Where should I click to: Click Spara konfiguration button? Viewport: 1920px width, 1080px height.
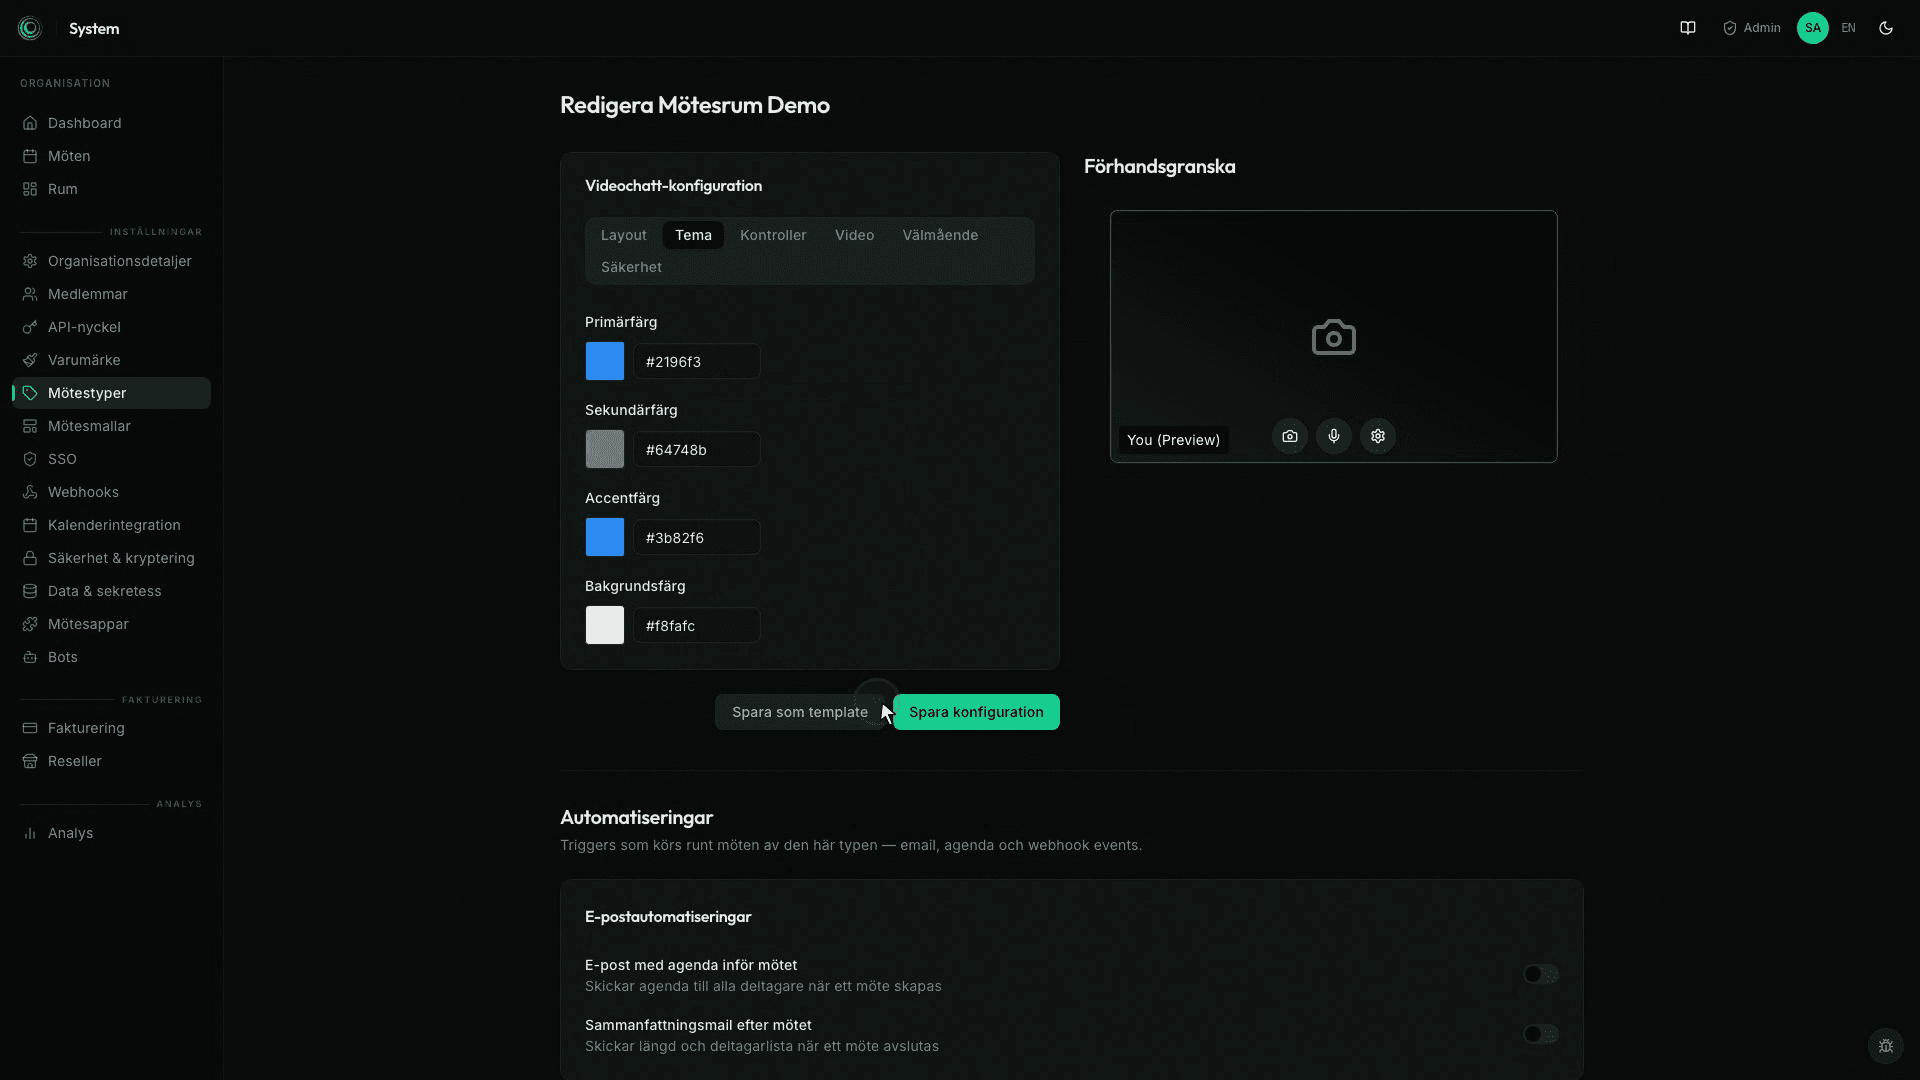point(976,712)
